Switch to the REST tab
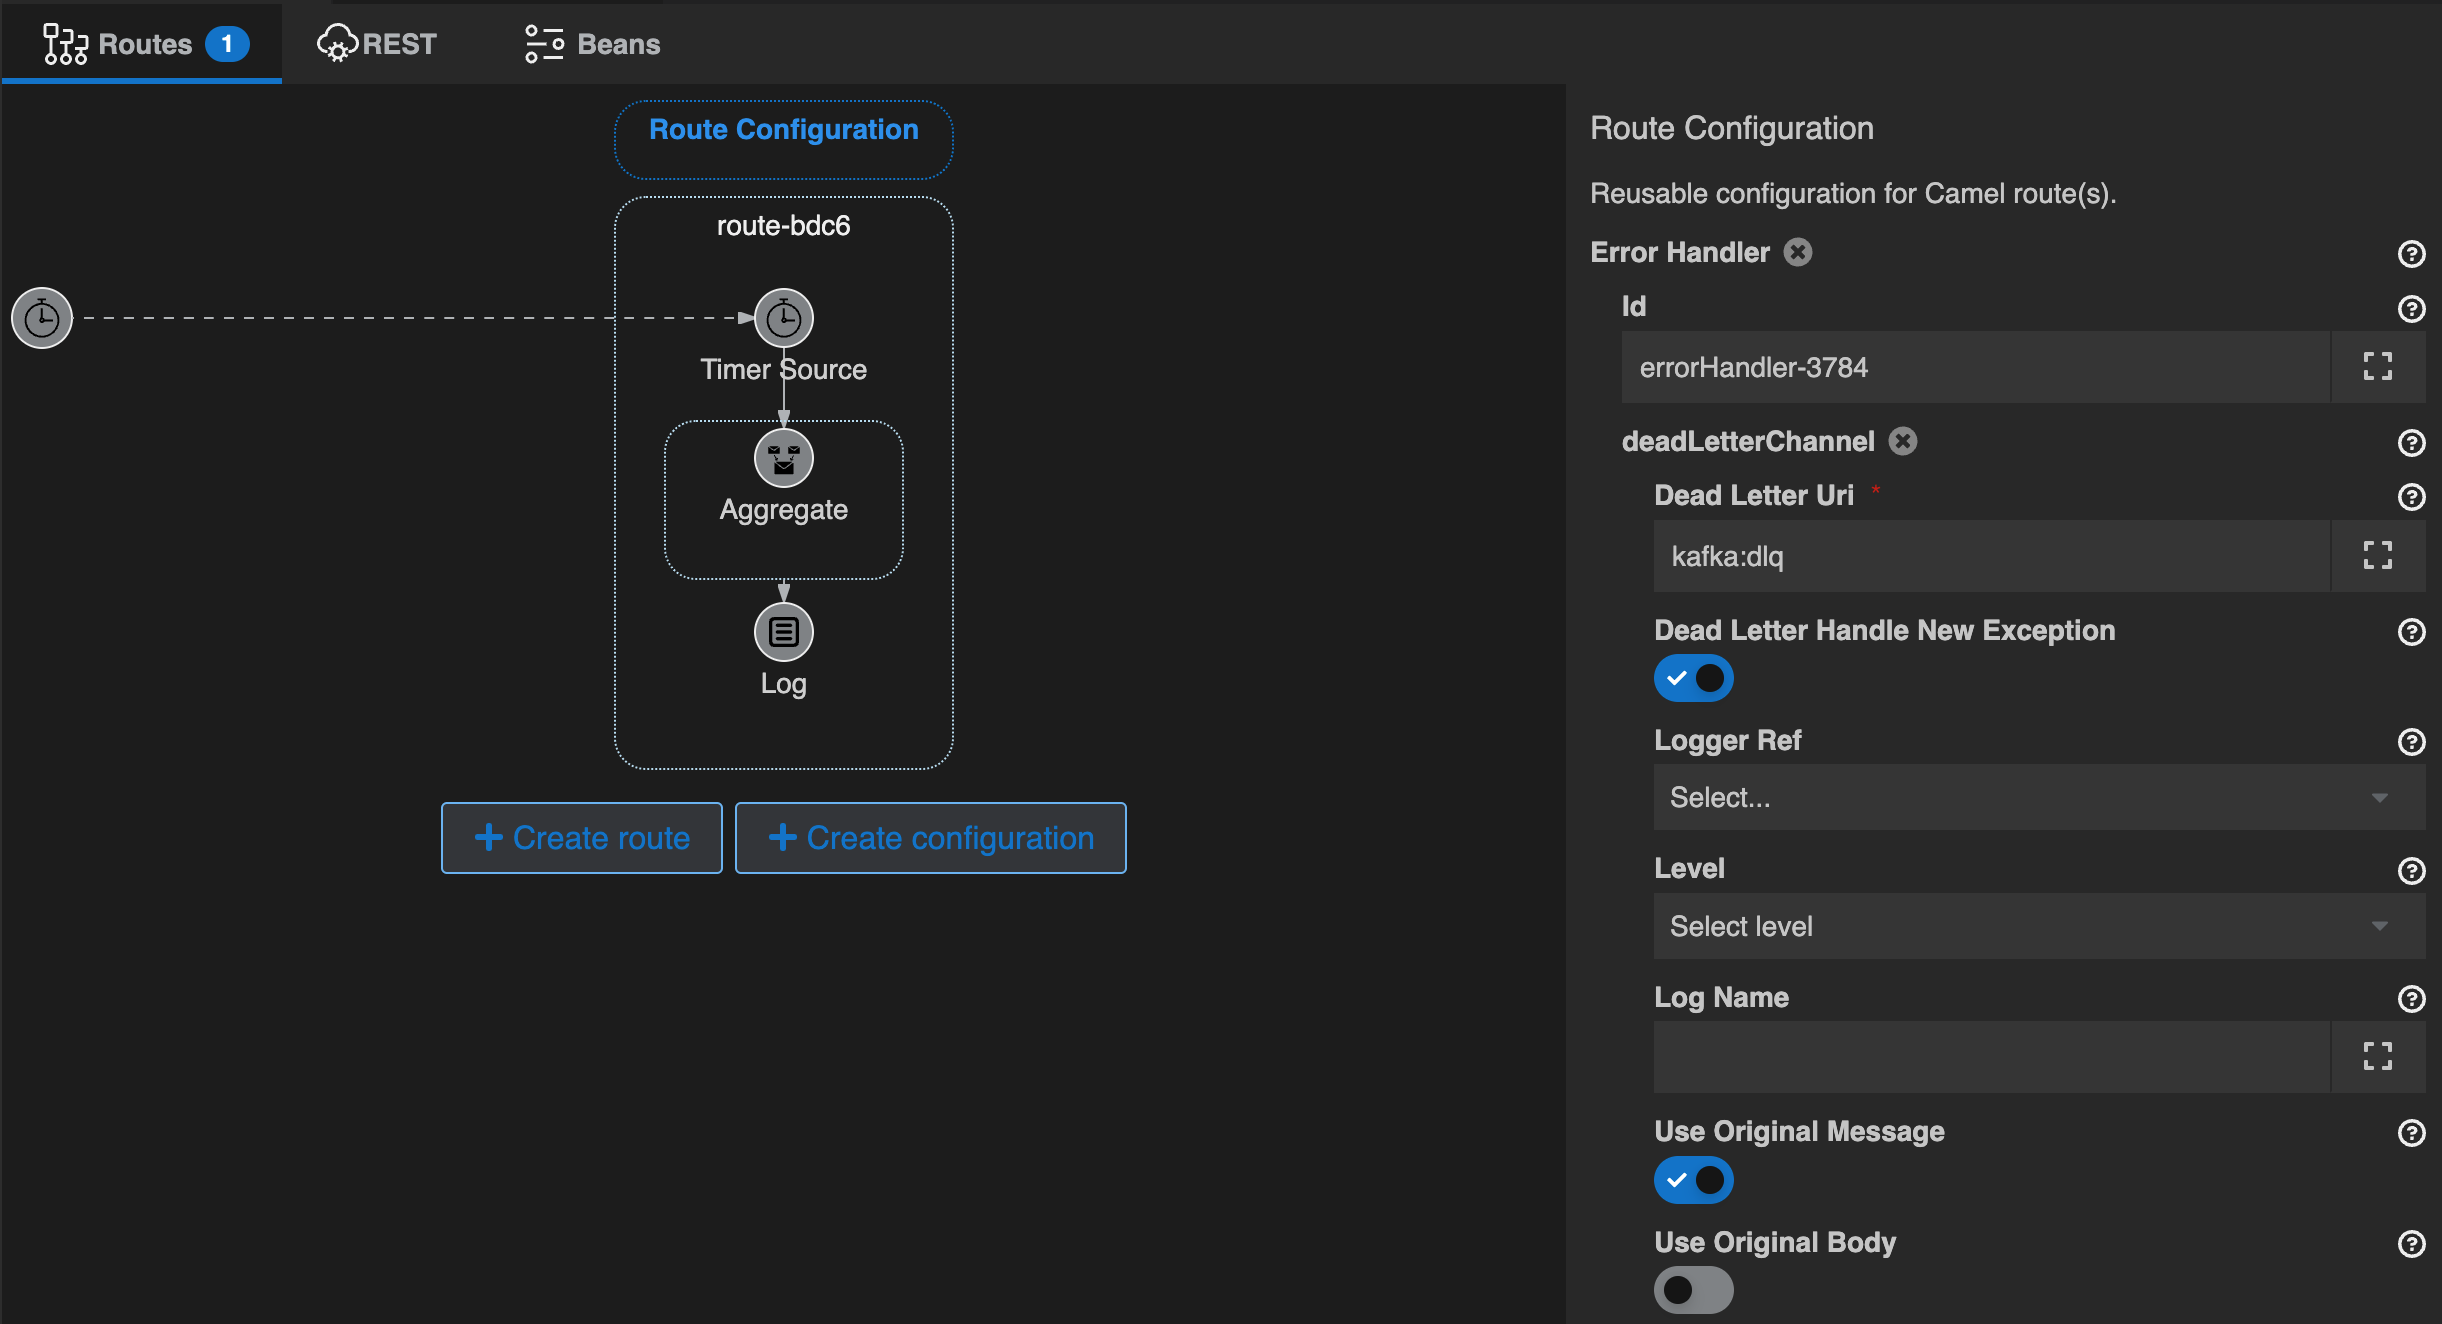Viewport: 2442px width, 1324px height. tap(378, 44)
